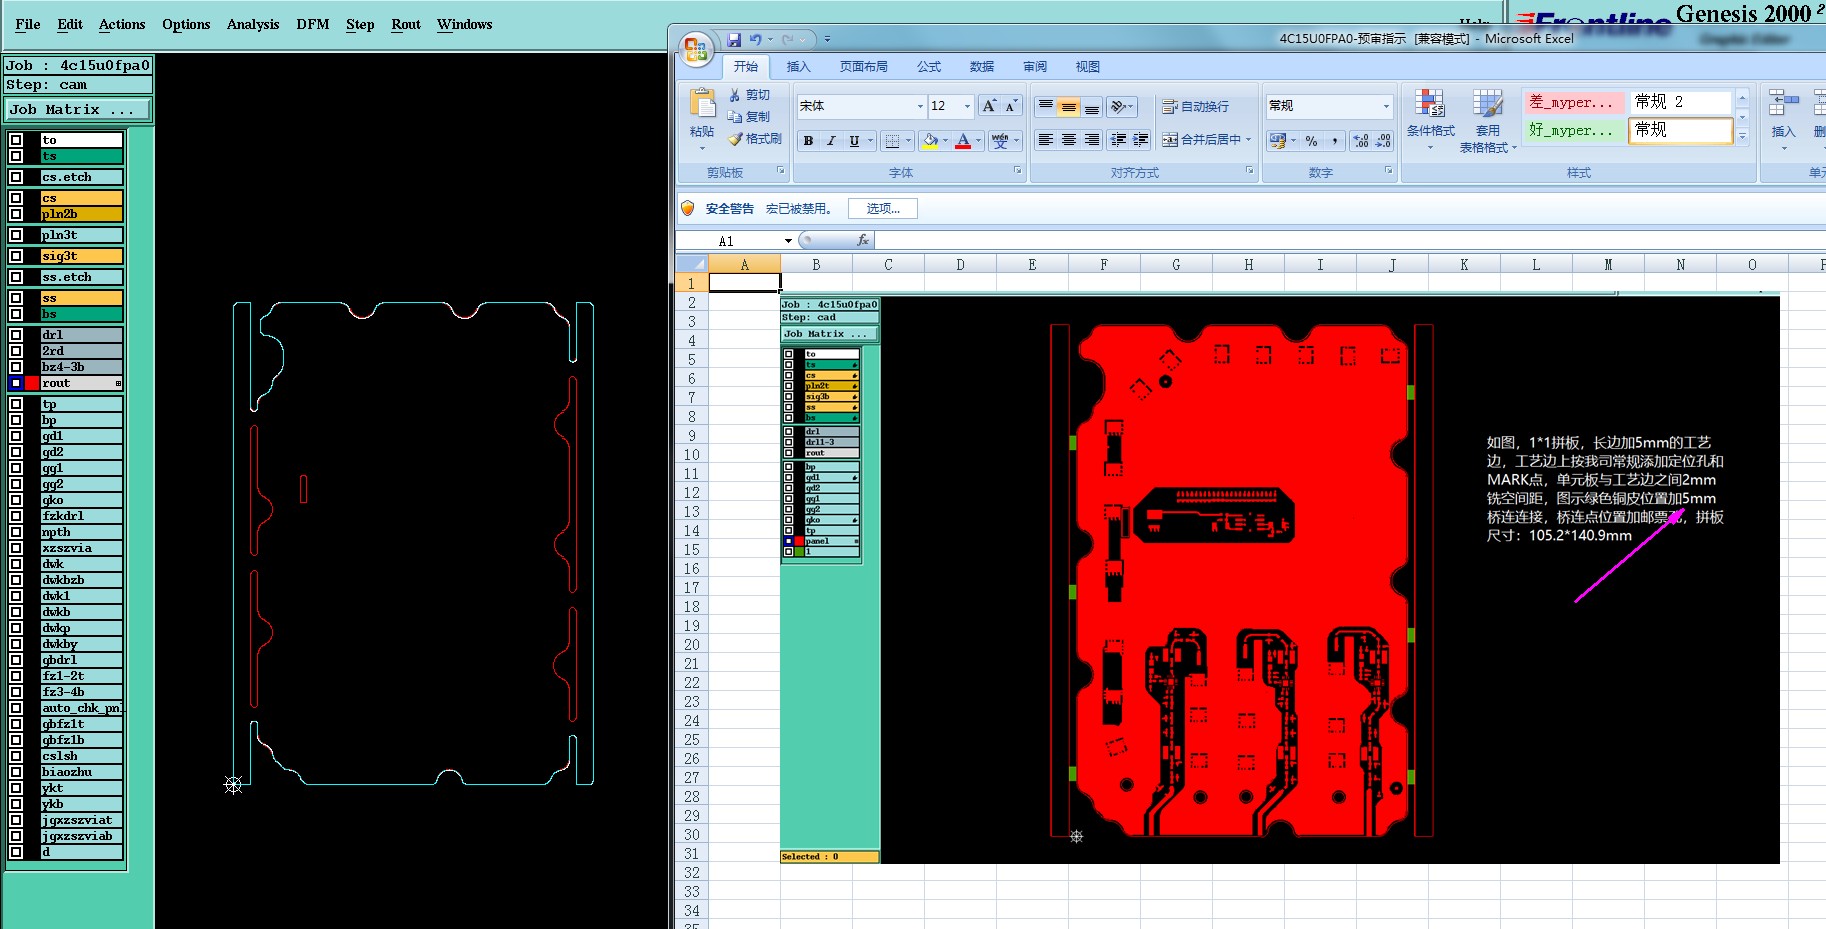Switch to the 页面布局 ribbon tab
The width and height of the screenshot is (1826, 929).
(864, 67)
